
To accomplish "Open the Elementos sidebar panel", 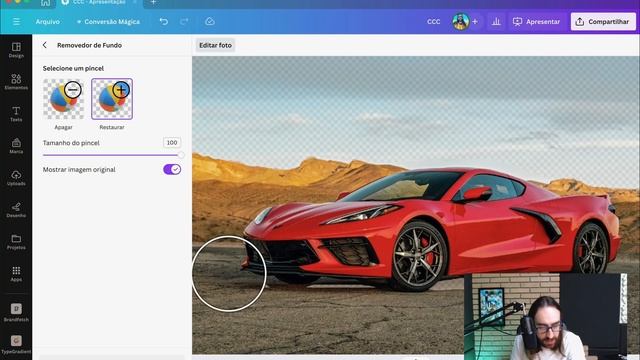I will pyautogui.click(x=16, y=82).
